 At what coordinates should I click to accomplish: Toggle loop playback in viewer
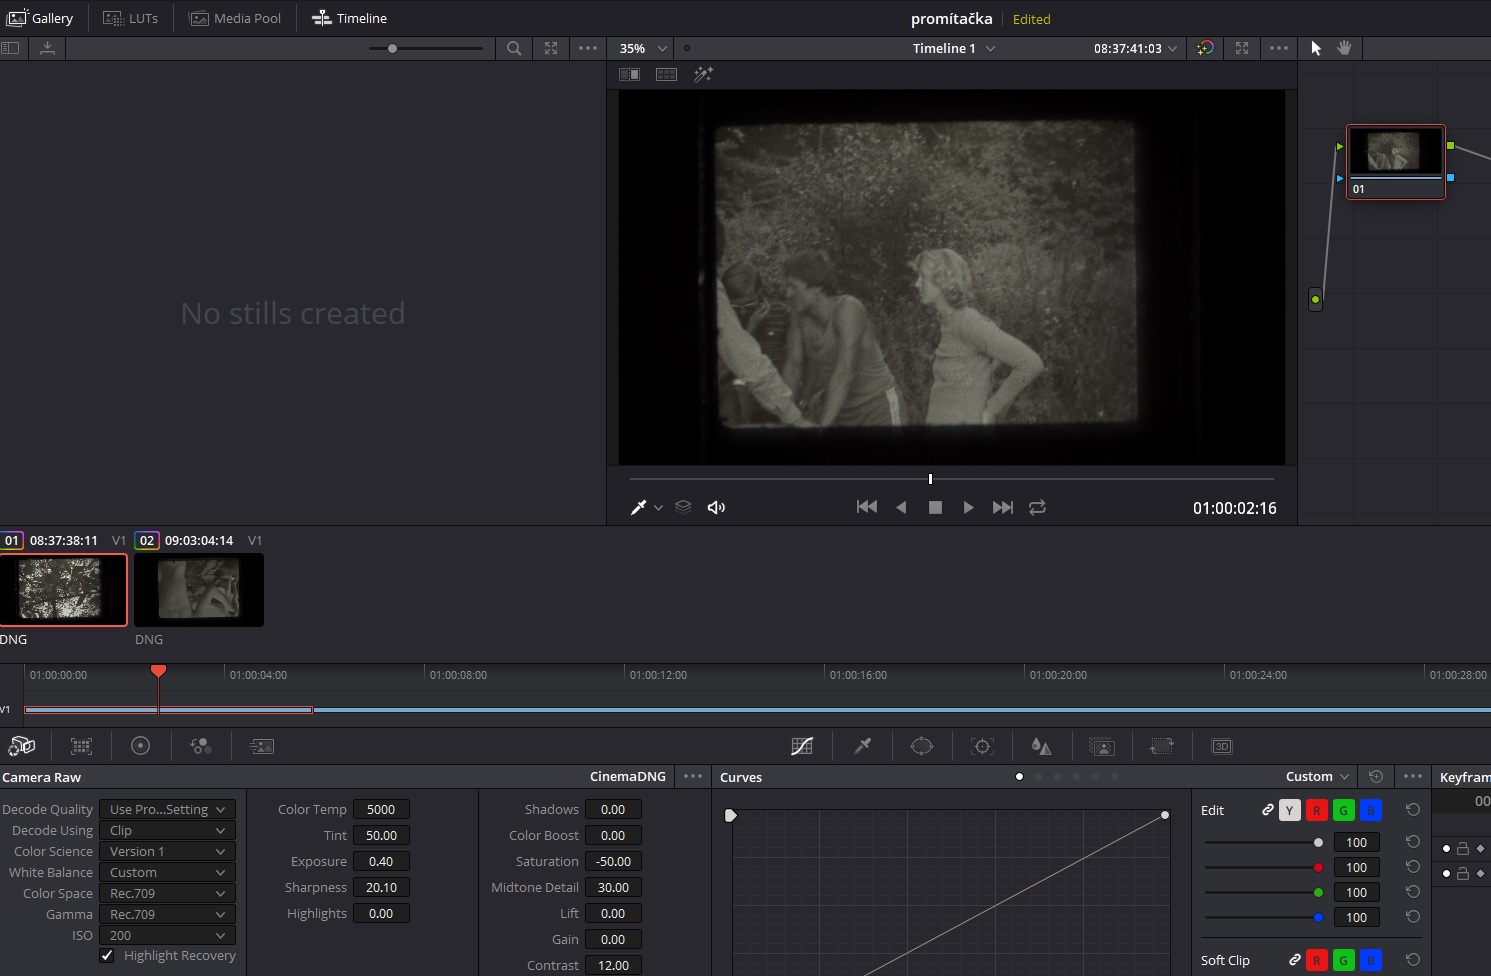[x=1037, y=507]
